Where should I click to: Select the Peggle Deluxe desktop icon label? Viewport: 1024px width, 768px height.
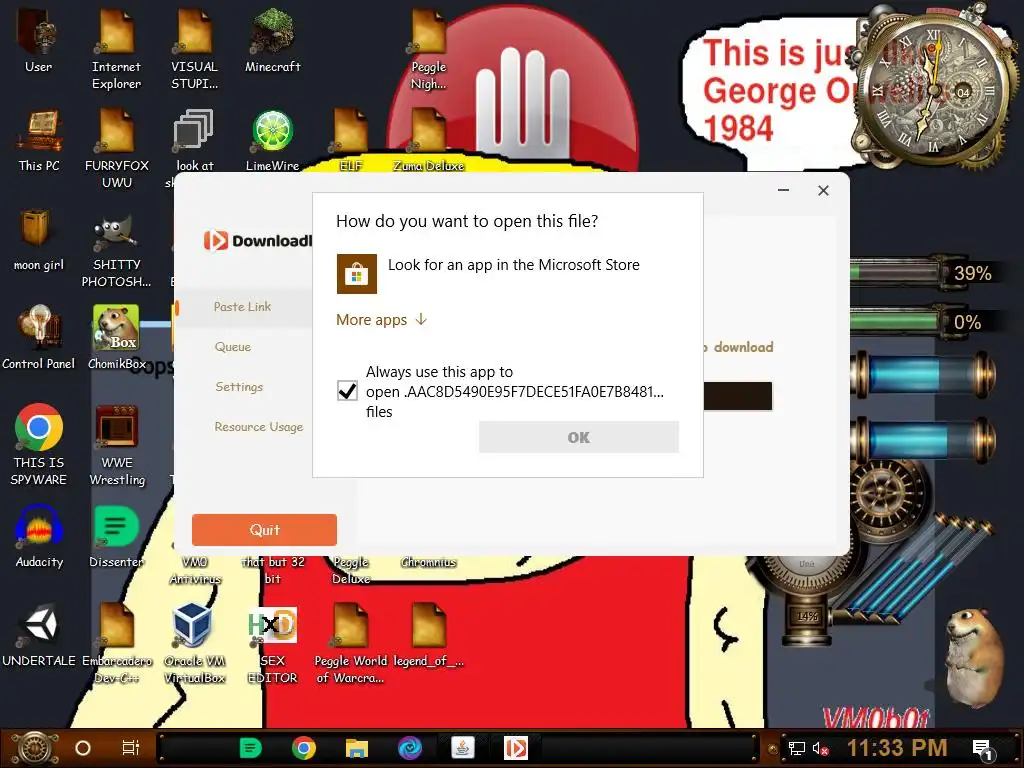351,570
